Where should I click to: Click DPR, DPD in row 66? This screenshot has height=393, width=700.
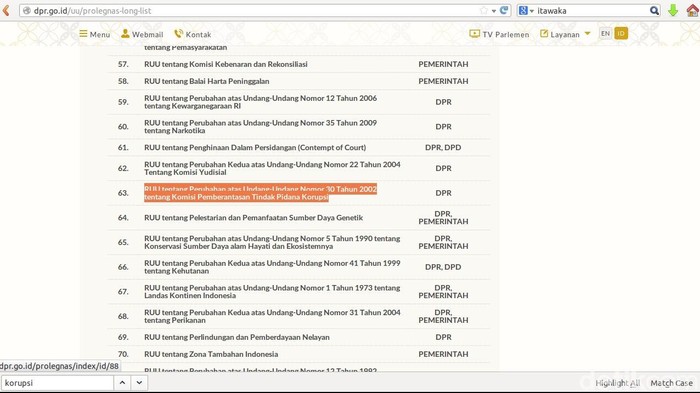coord(443,267)
